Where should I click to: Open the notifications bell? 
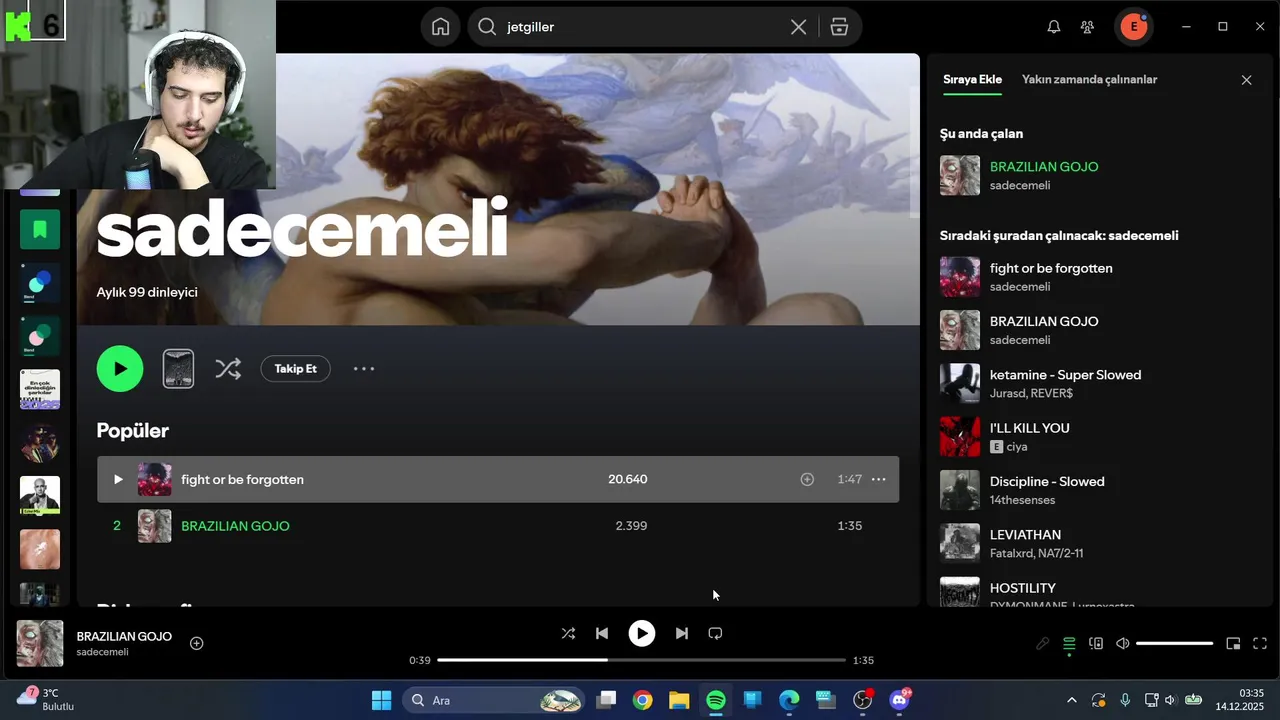(x=1053, y=27)
